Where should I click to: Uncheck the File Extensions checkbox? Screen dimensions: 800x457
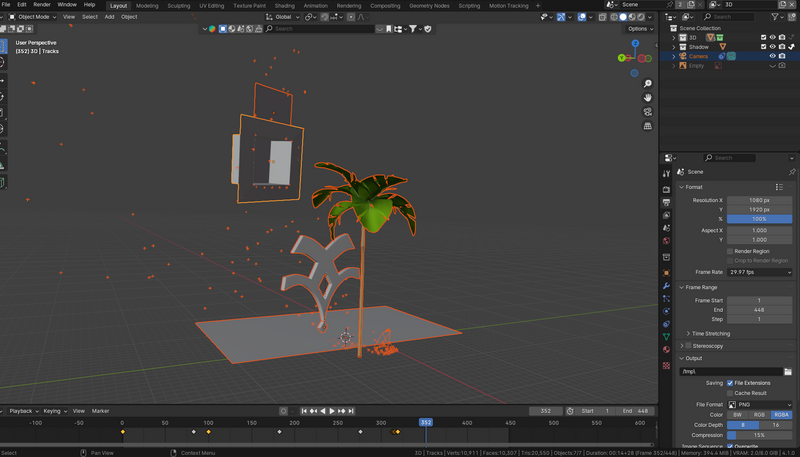pyautogui.click(x=730, y=382)
